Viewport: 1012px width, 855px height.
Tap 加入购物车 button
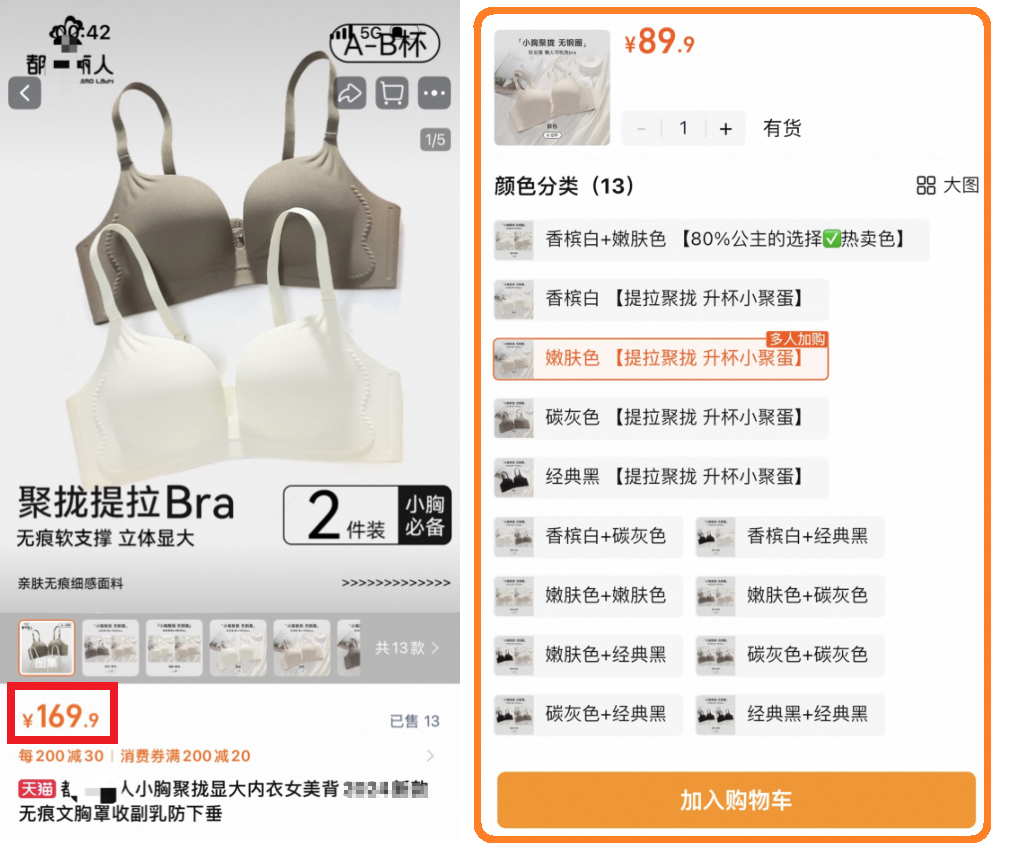(x=736, y=800)
